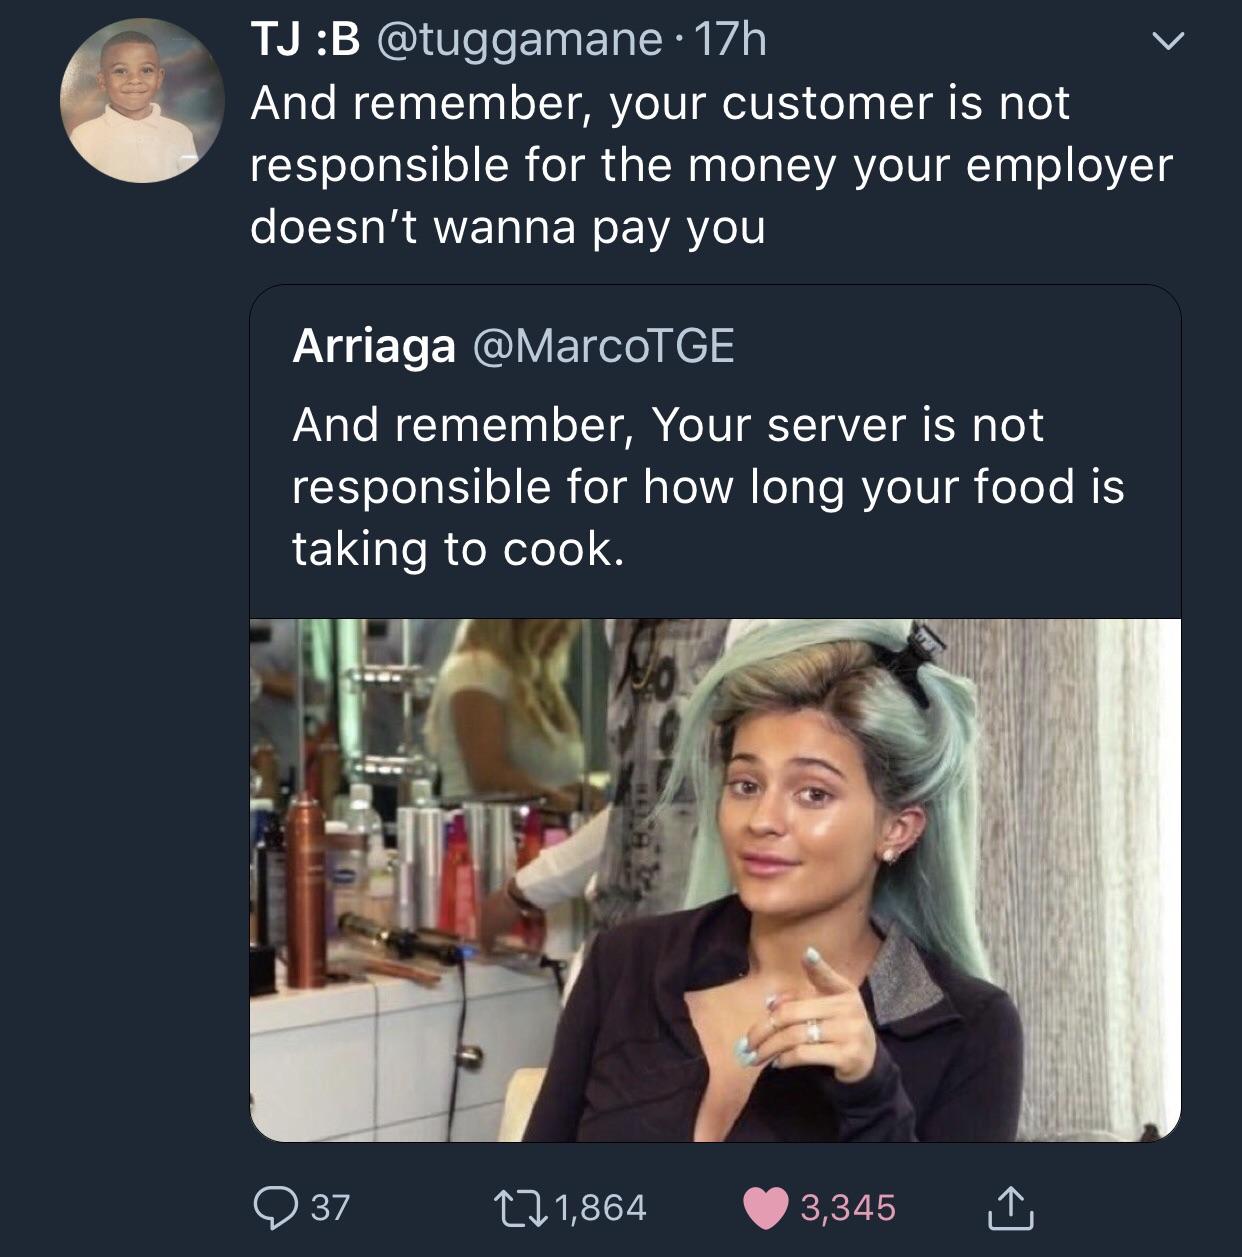The width and height of the screenshot is (1242, 1257).
Task: Open main tweet text about customer
Action: click(x=711, y=165)
